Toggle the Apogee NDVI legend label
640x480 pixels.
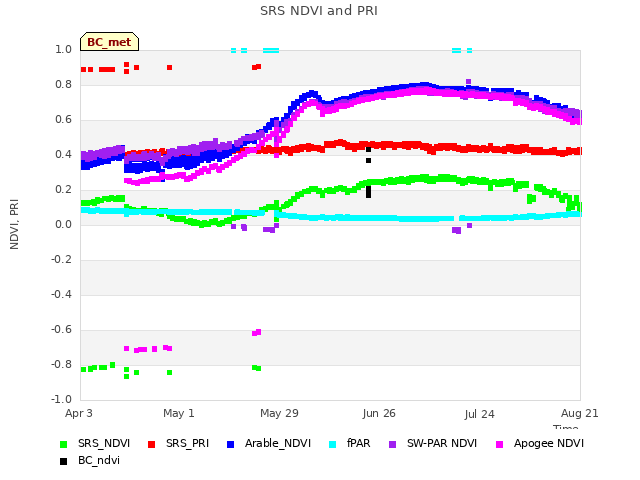pyautogui.click(x=549, y=444)
